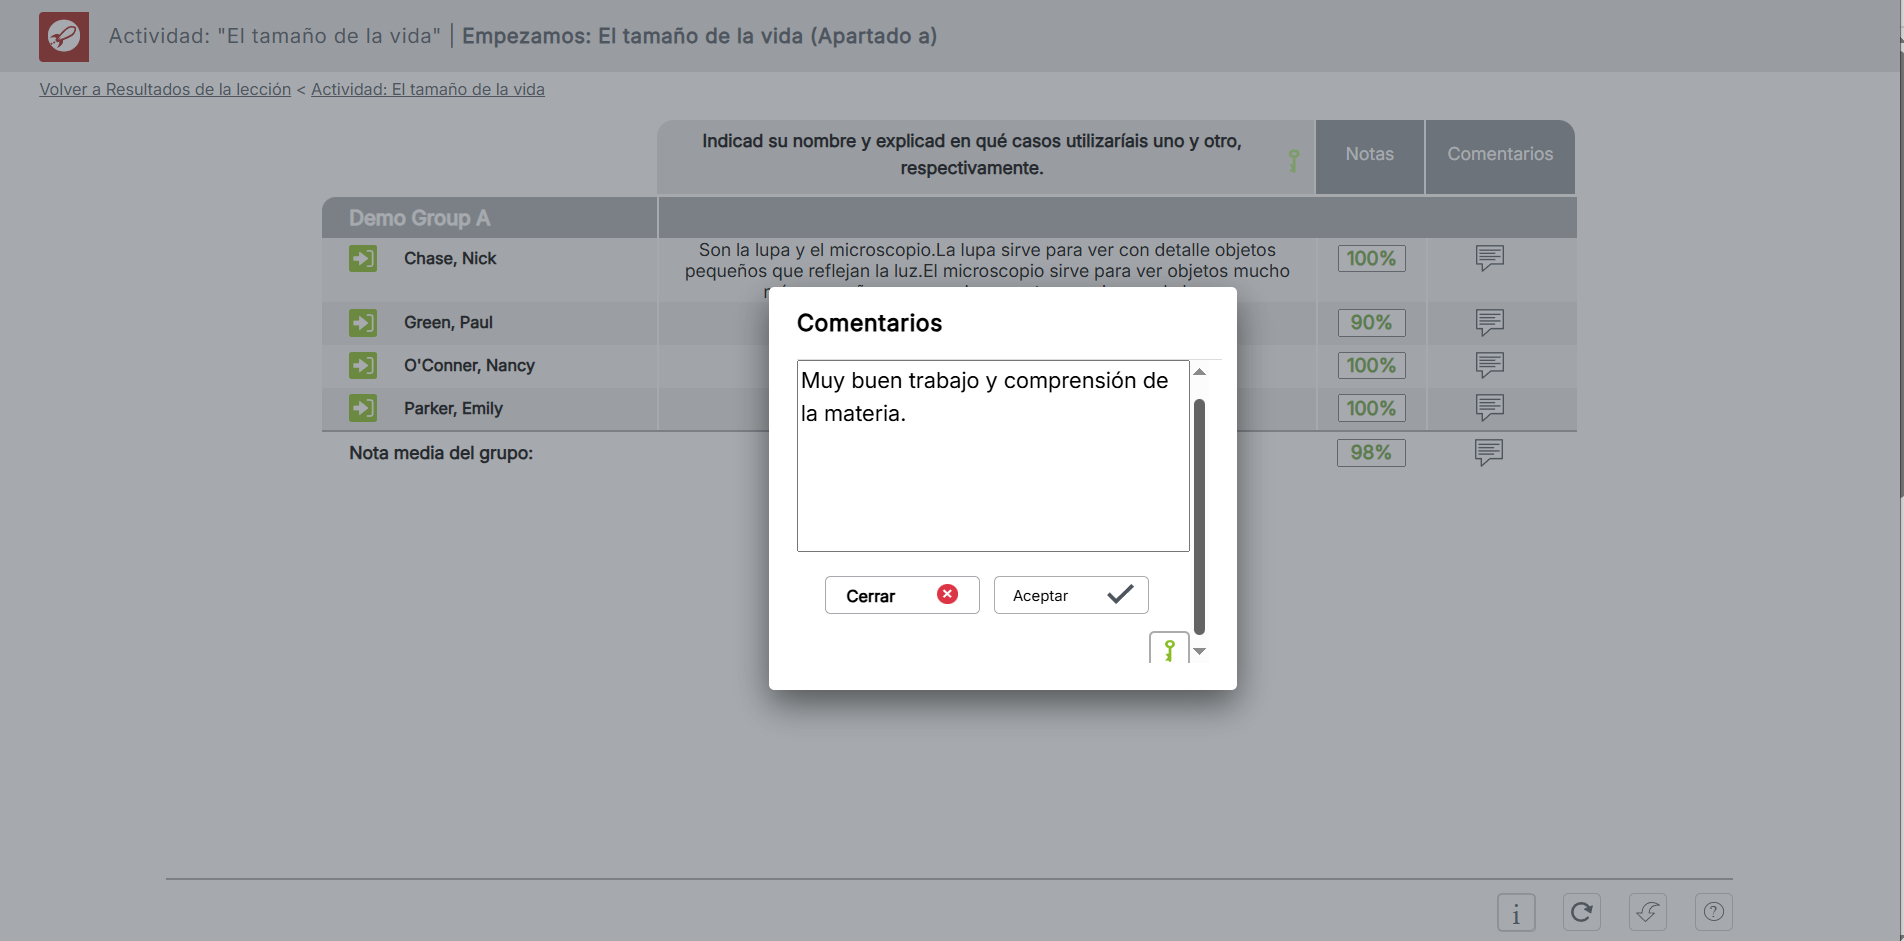This screenshot has width=1904, height=941.
Task: Click the refresh icon at bottom right
Action: click(1581, 912)
